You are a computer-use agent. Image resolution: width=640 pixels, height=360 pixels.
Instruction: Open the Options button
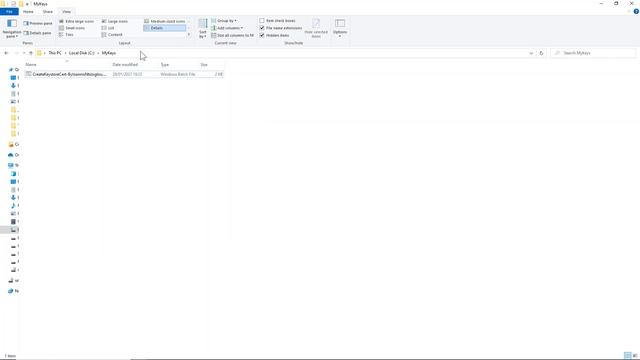pos(340,28)
